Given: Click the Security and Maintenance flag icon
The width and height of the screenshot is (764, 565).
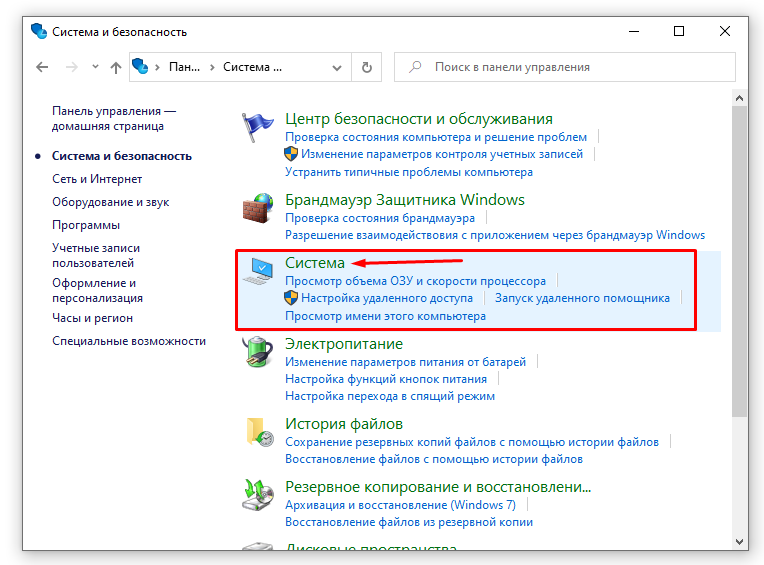Looking at the screenshot, I should pos(257,127).
